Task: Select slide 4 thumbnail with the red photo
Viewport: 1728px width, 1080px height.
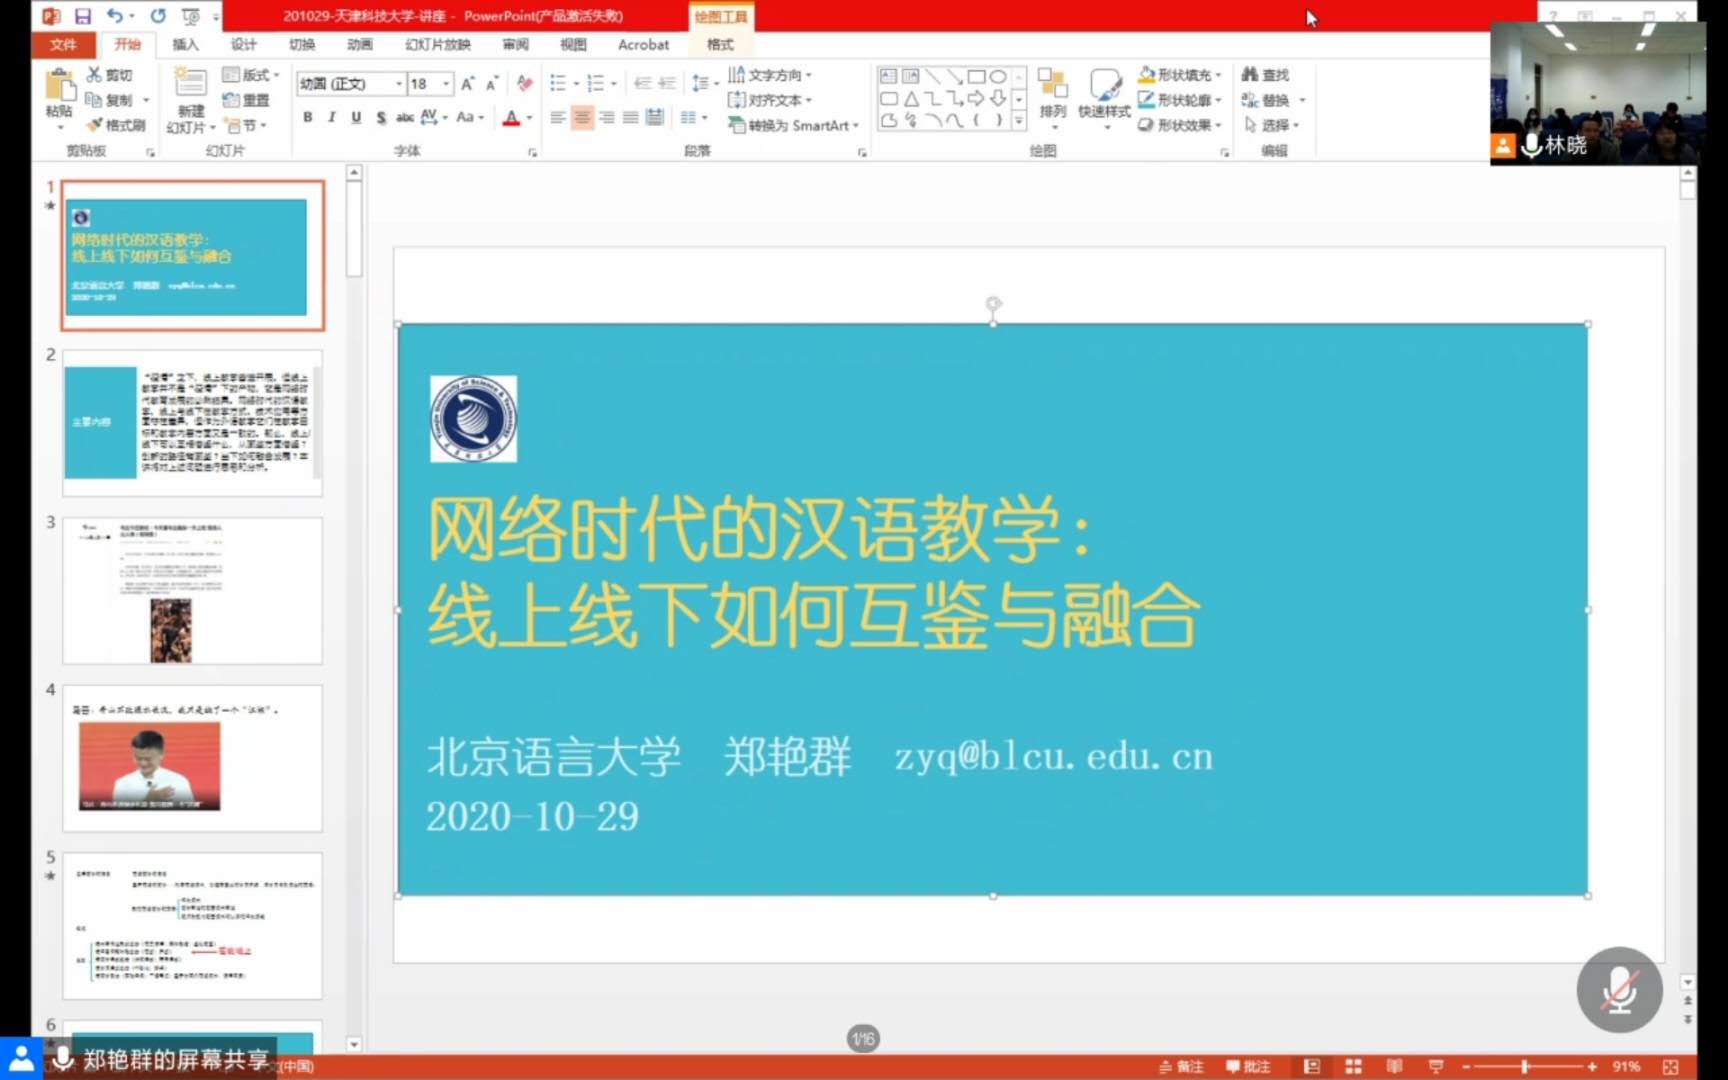Action: tap(192, 758)
